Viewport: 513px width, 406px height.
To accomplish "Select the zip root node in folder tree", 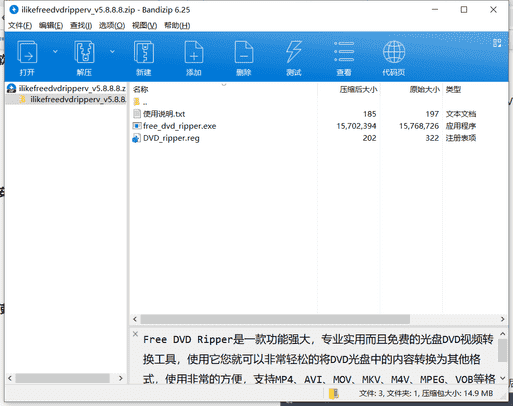I will click(67, 88).
